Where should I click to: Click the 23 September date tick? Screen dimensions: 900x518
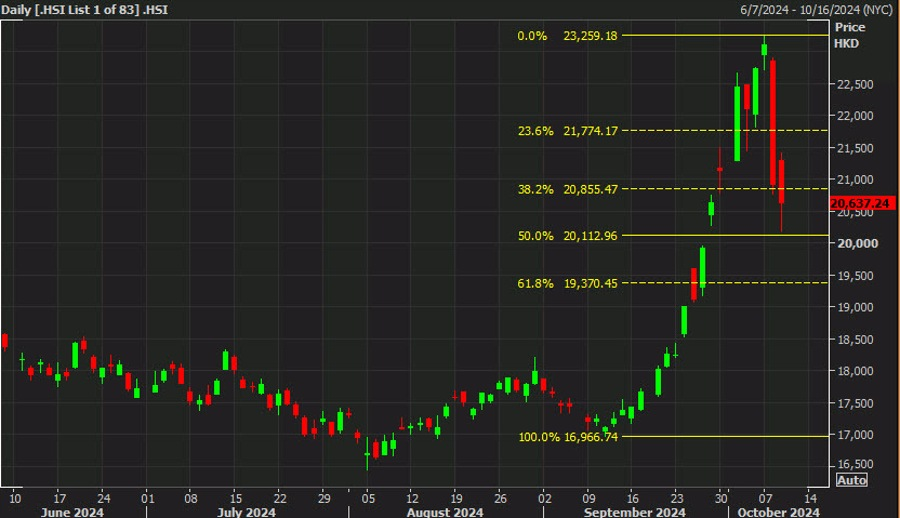point(677,498)
